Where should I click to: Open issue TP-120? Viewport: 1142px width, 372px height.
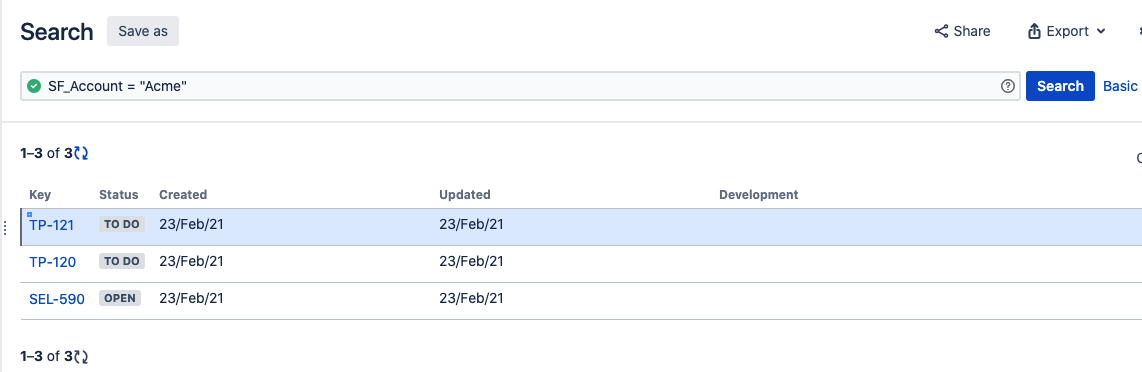pos(52,261)
